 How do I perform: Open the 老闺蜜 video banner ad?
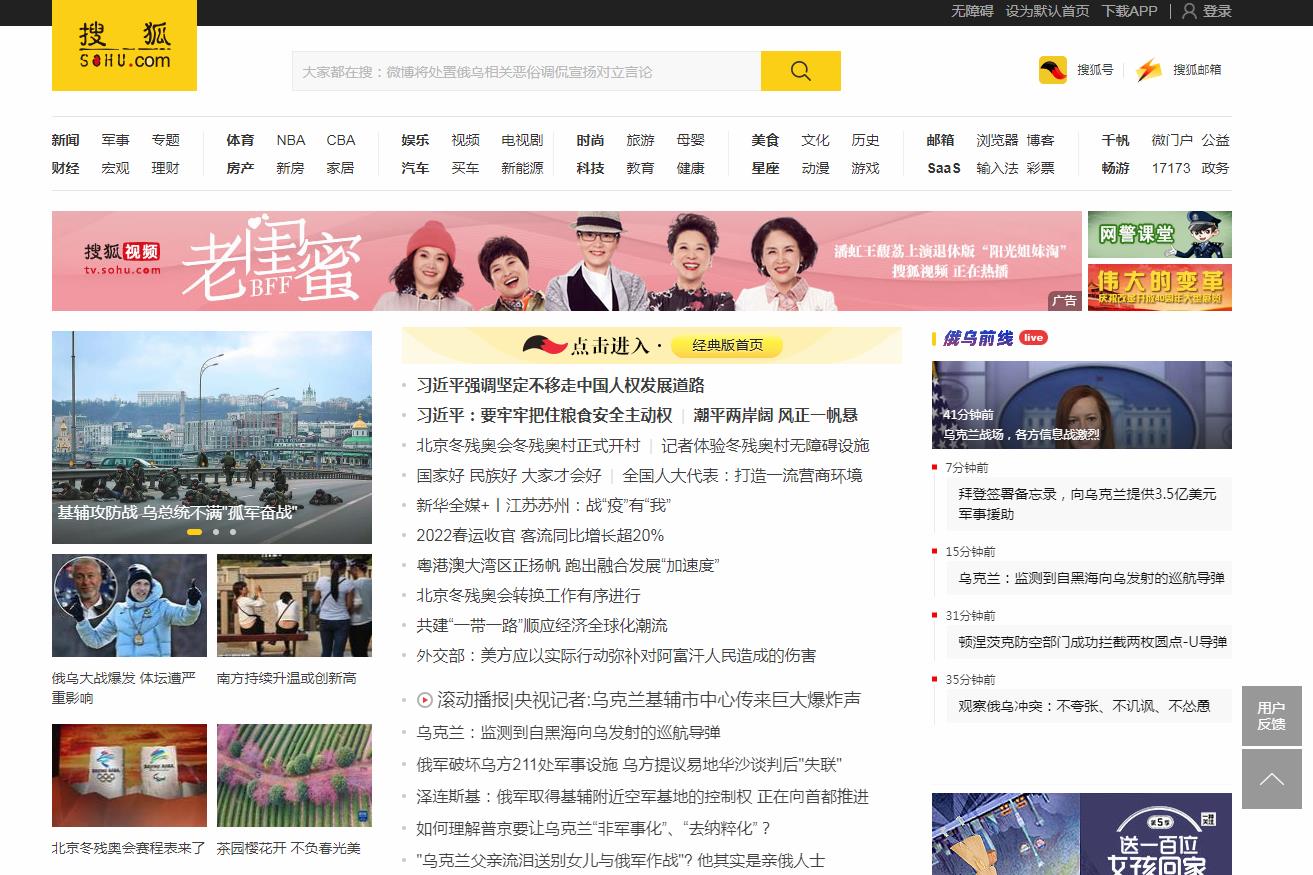click(567, 261)
